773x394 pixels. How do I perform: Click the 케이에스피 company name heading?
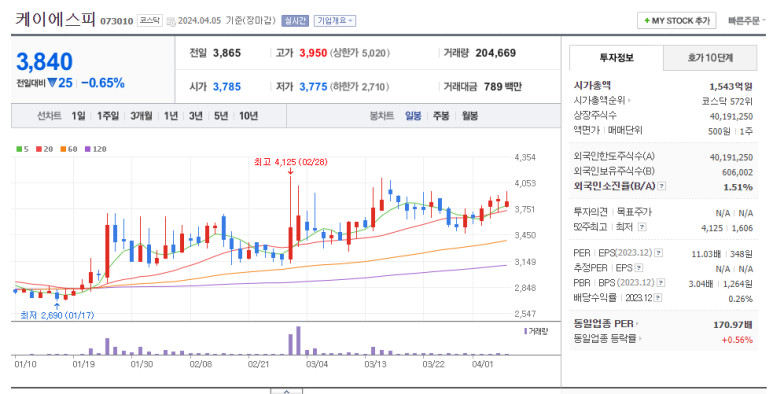click(x=55, y=19)
